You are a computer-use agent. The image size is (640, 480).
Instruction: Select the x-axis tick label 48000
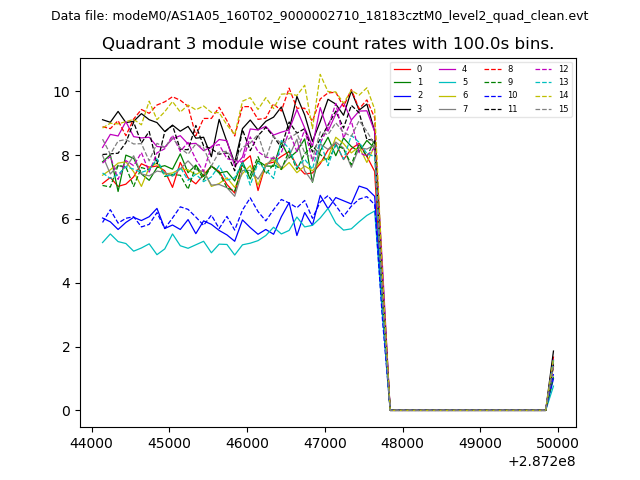click(401, 440)
